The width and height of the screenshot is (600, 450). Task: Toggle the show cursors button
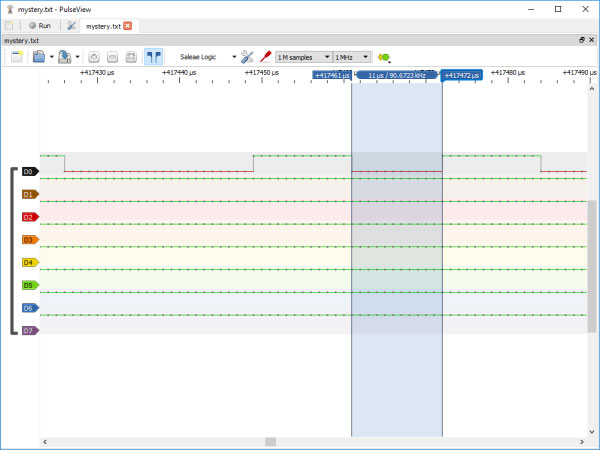153,57
